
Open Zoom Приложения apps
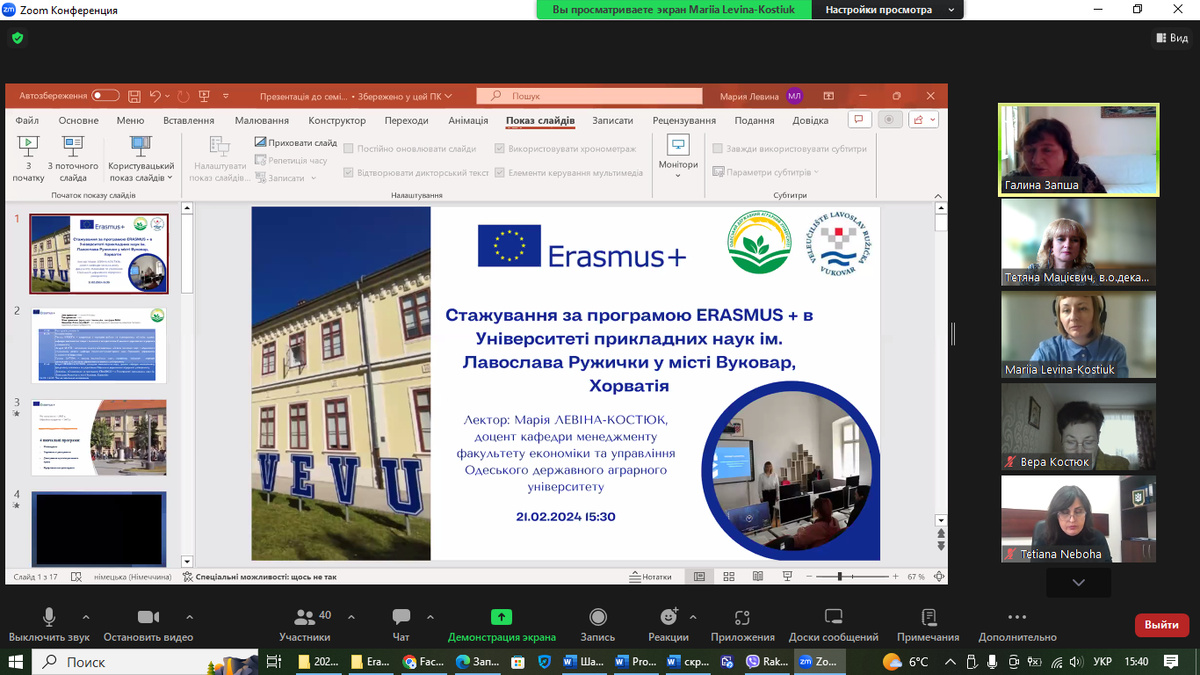tap(742, 625)
